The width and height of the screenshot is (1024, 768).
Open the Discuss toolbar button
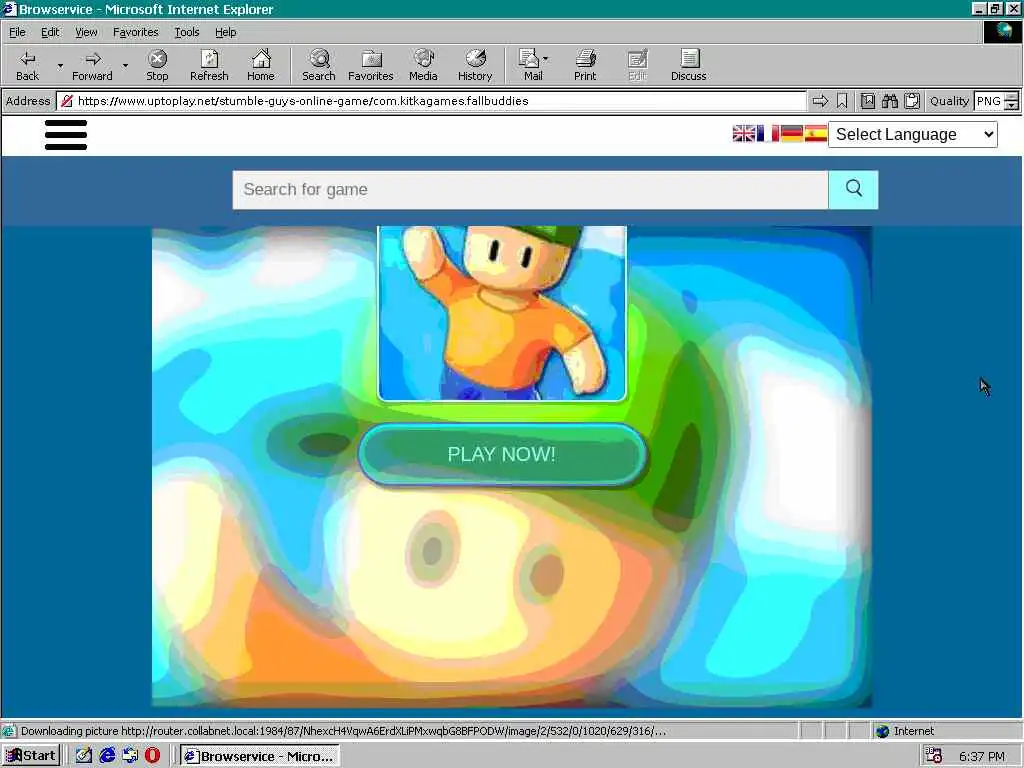pyautogui.click(x=688, y=65)
